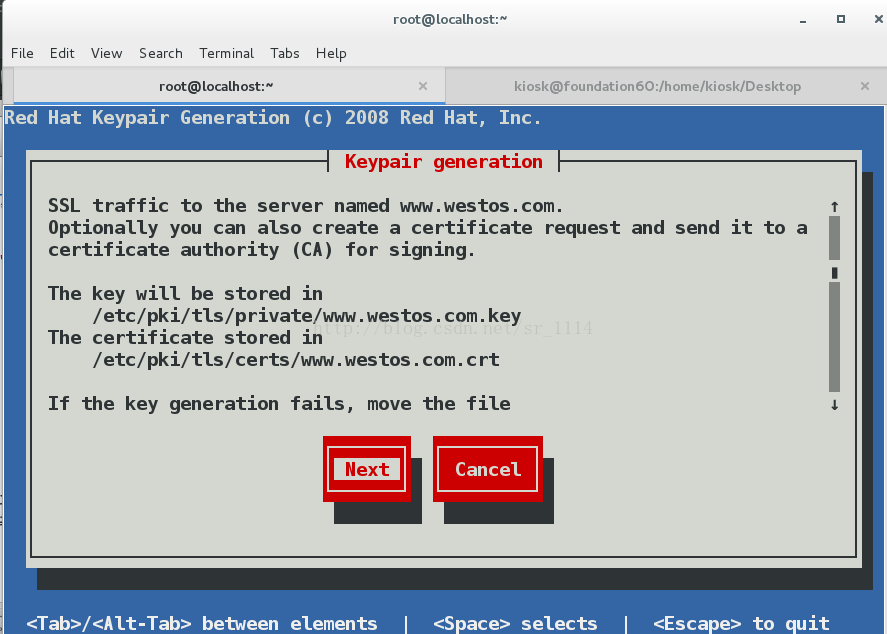The width and height of the screenshot is (887, 634).
Task: Open the Edit menu
Action: pyautogui.click(x=62, y=53)
